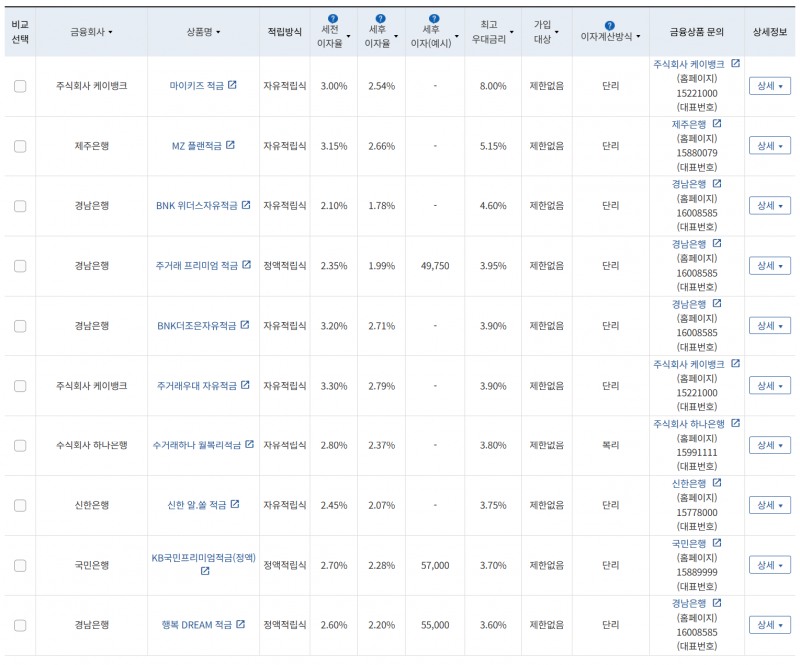
Task: Open 행복 DREAM 적금 product link
Action: pyautogui.click(x=196, y=625)
